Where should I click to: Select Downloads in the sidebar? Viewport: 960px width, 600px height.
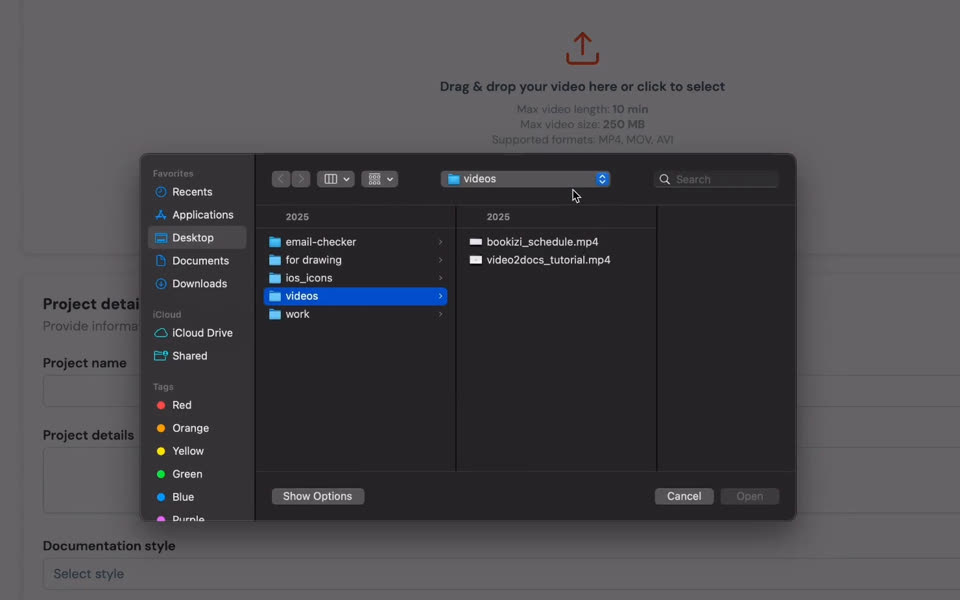click(x=197, y=283)
